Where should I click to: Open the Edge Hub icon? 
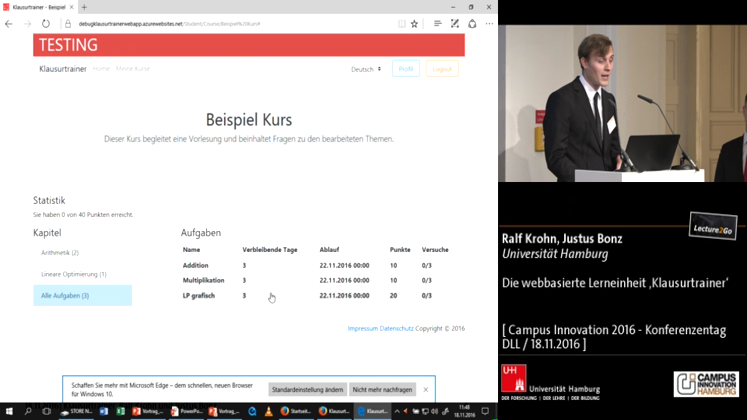437,23
